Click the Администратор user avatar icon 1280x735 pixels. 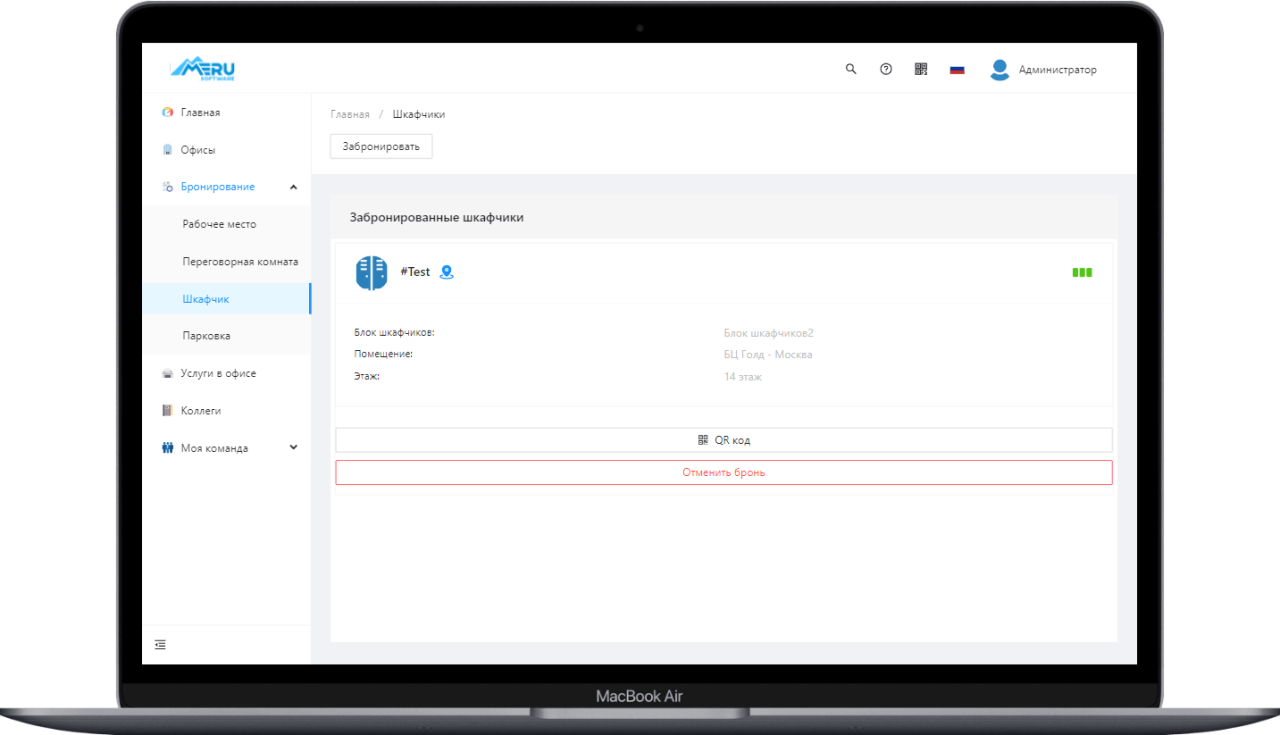[x=999, y=70]
